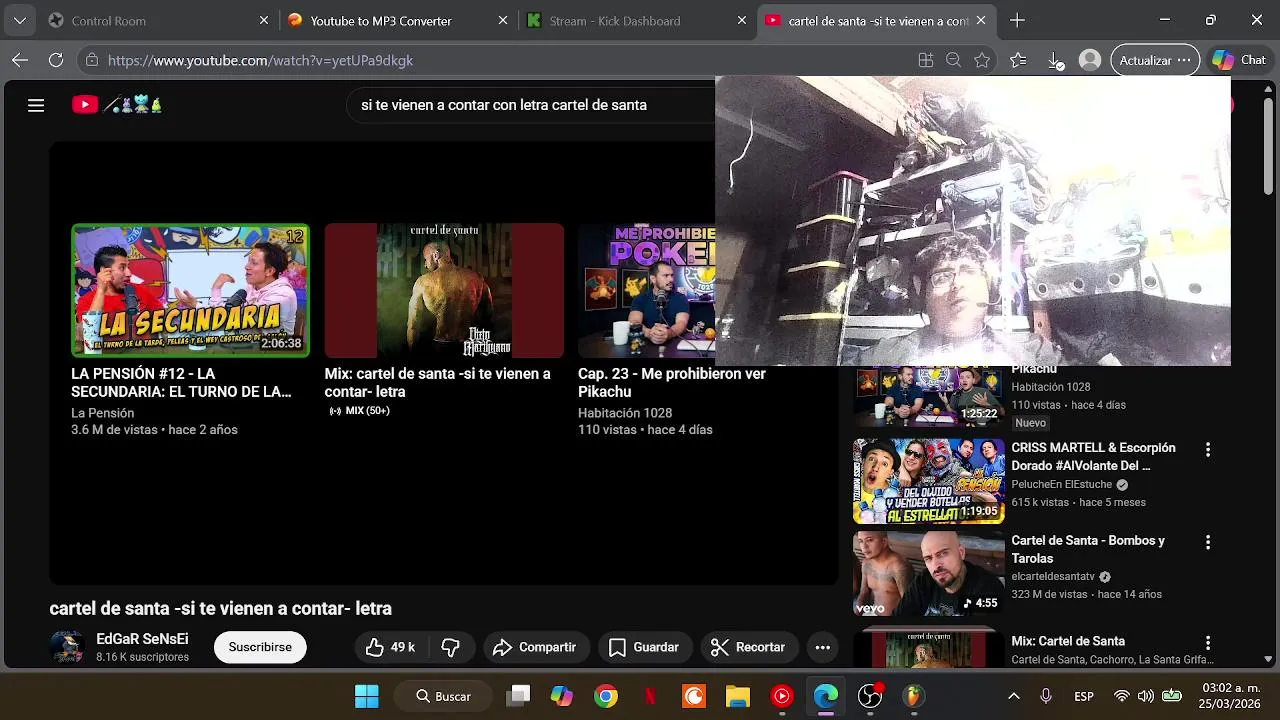Switch to Youtube to MP3 Converter tab
The height and width of the screenshot is (720, 1280).
[398, 20]
